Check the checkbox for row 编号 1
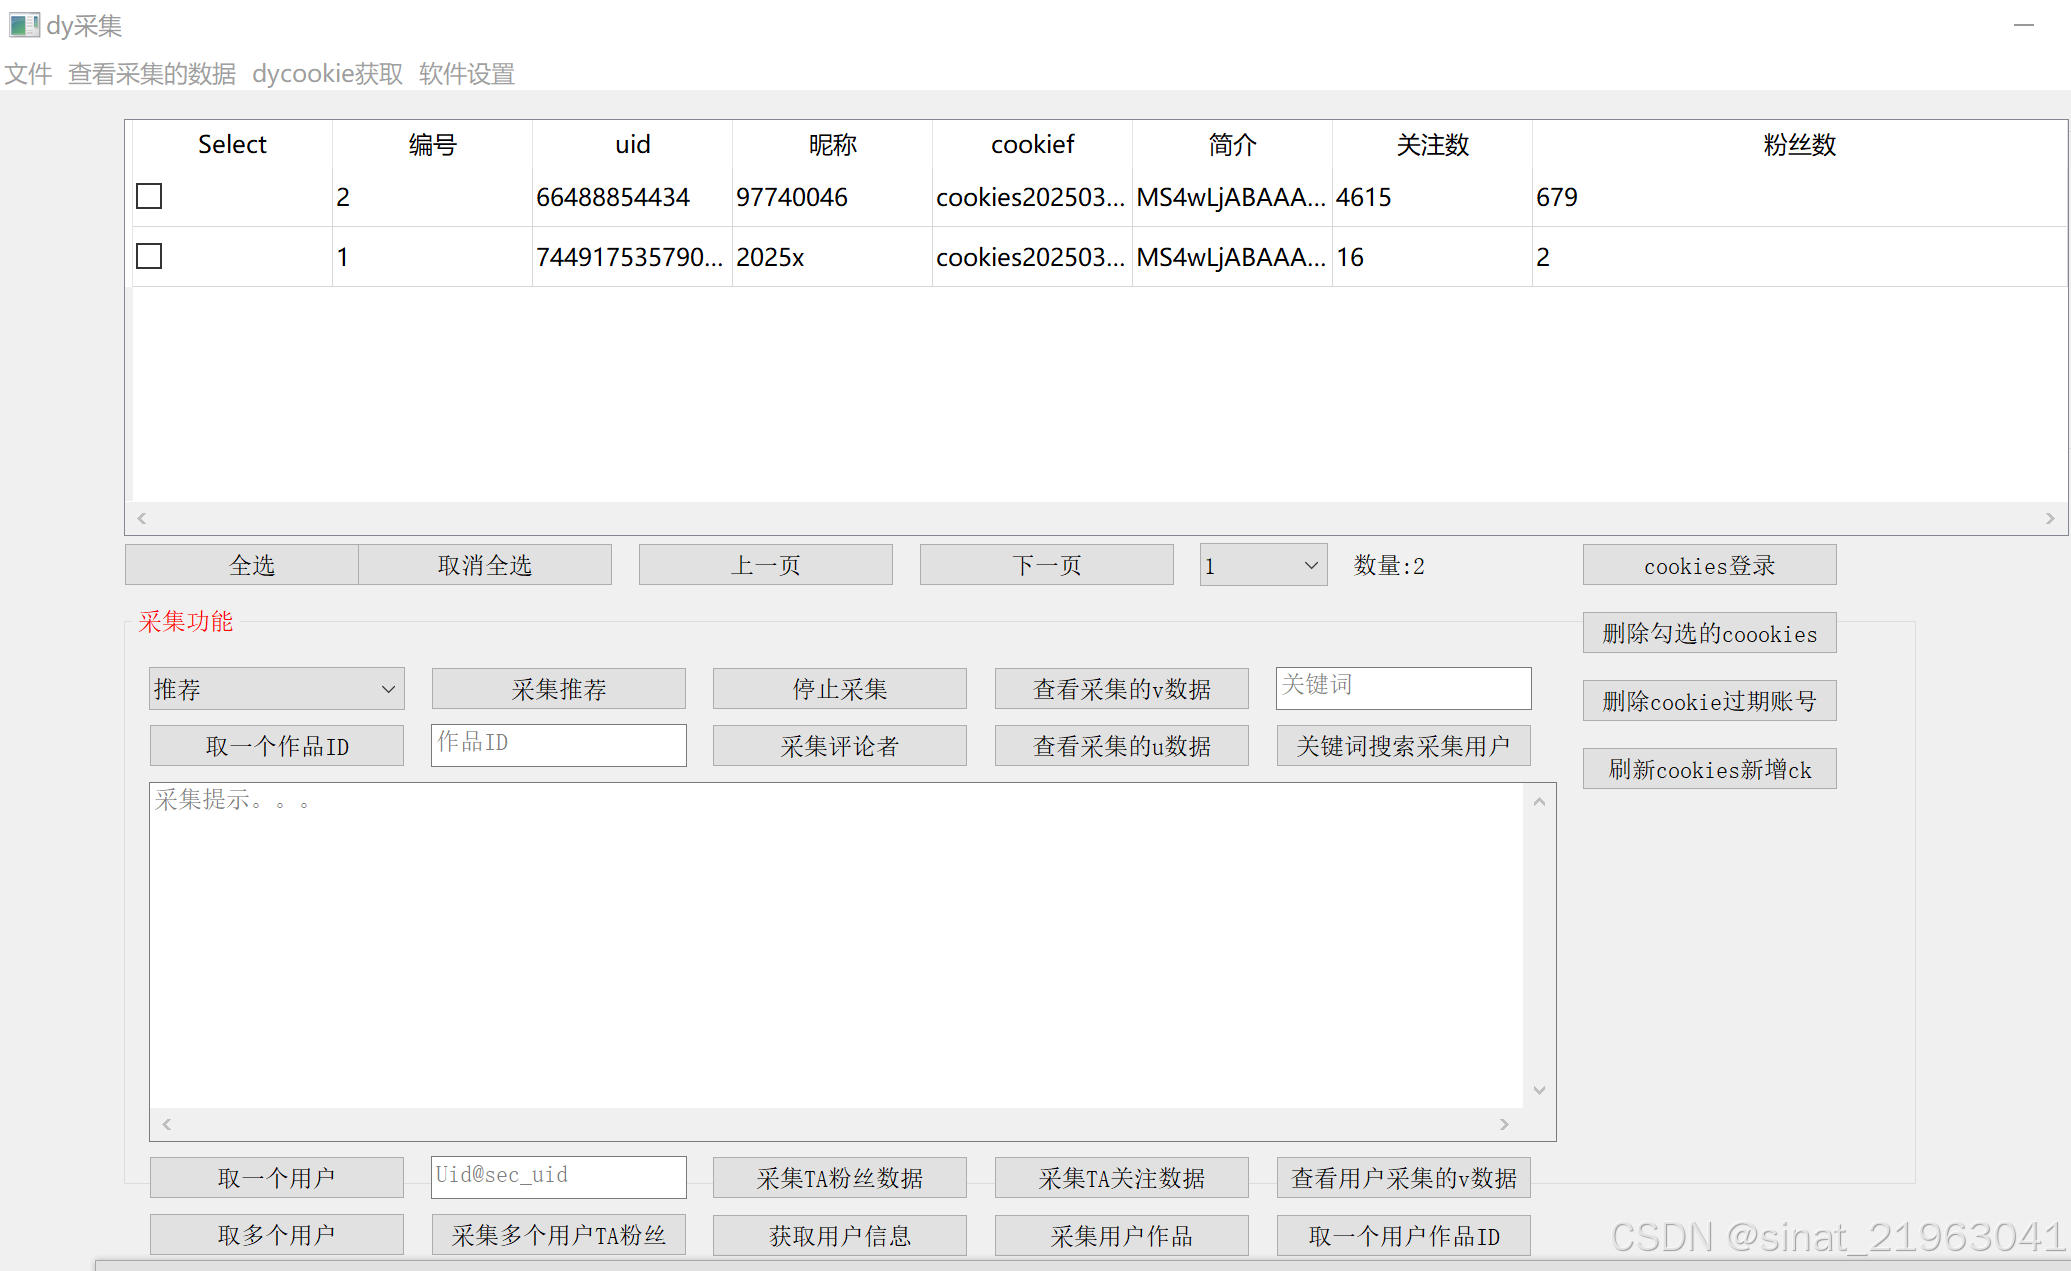Image resolution: width=2071 pixels, height=1271 pixels. tap(149, 256)
